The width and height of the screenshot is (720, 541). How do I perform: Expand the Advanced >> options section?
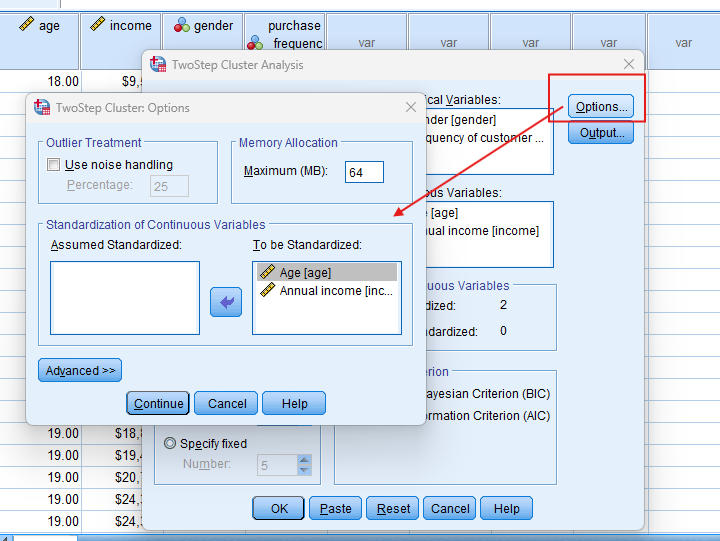pyautogui.click(x=80, y=371)
